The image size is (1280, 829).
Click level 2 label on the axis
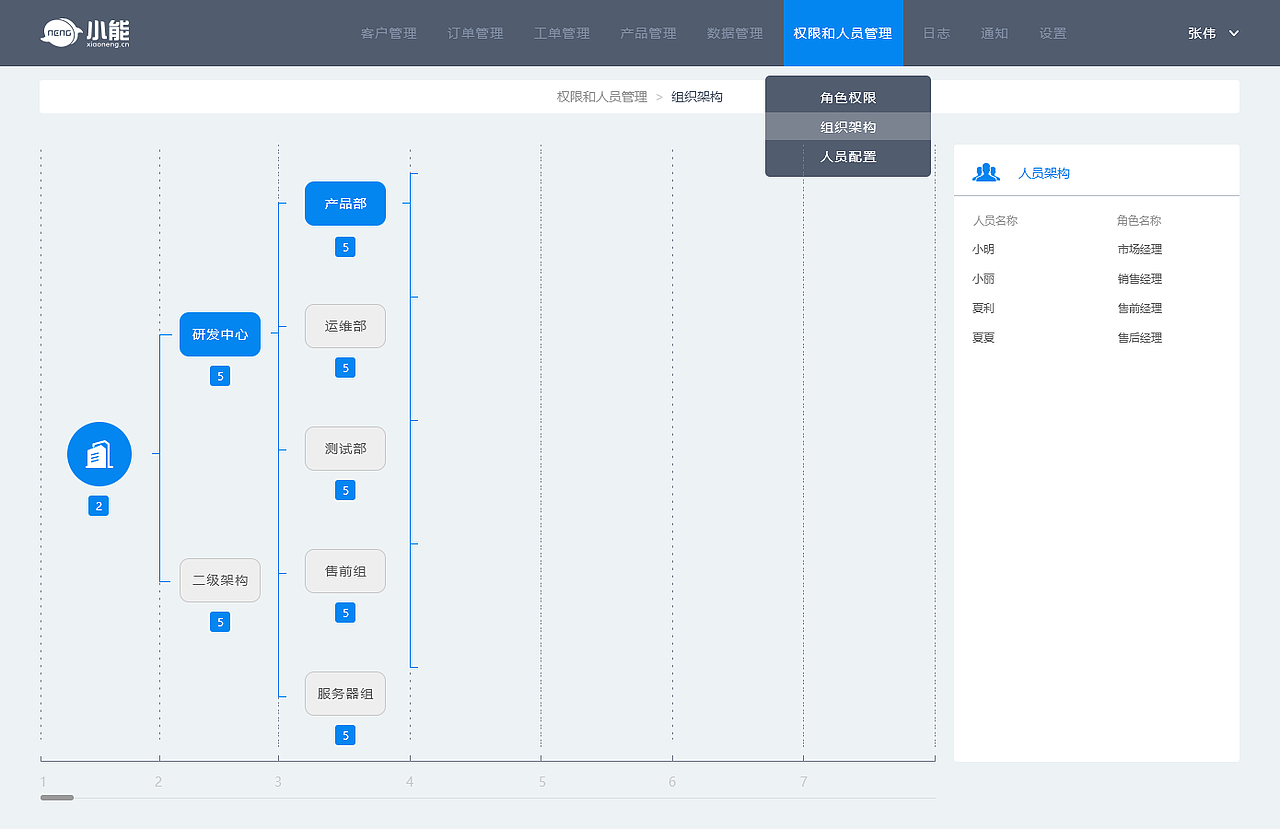click(158, 781)
